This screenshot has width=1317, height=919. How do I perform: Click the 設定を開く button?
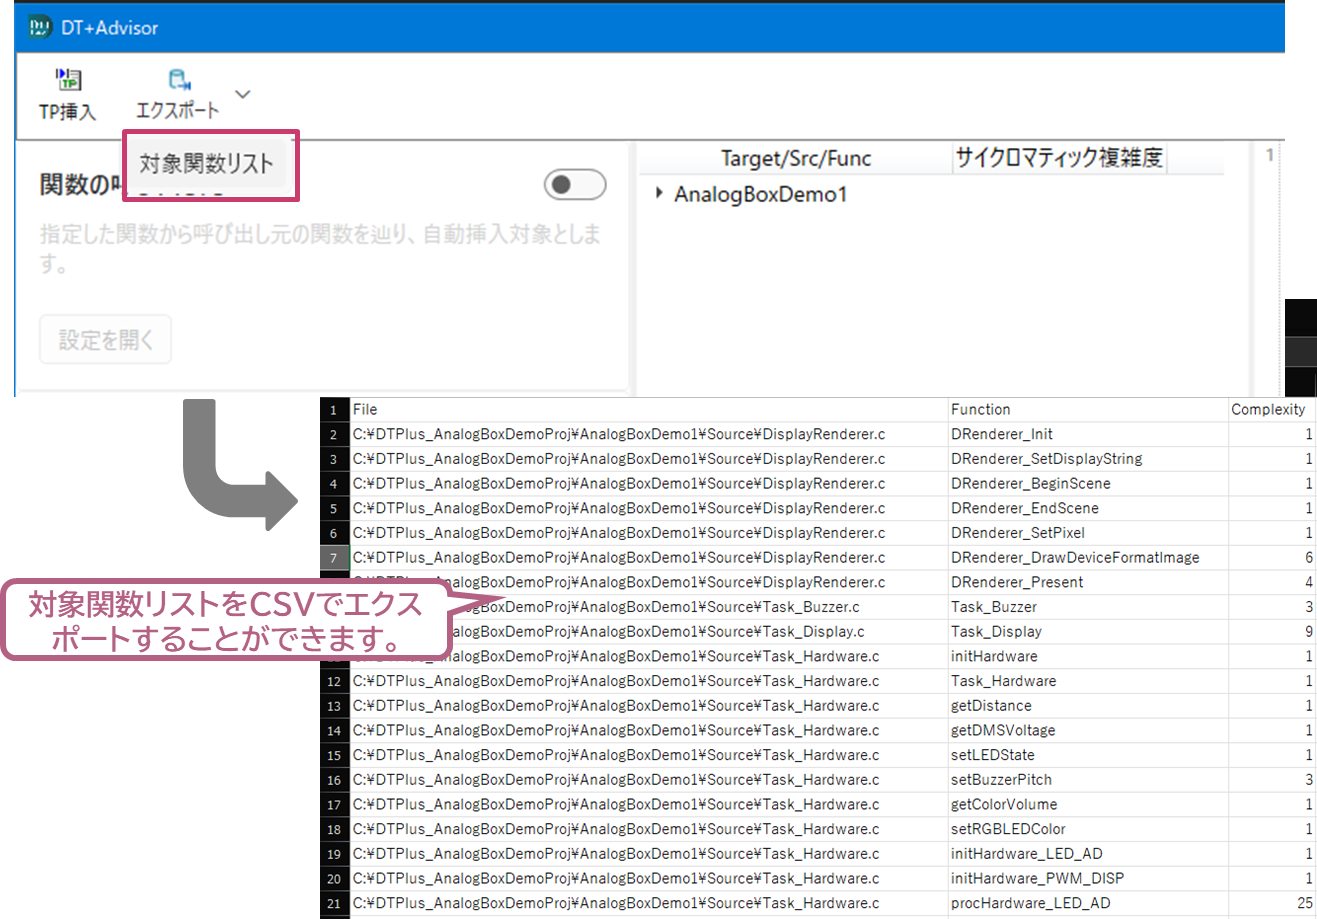tap(106, 340)
